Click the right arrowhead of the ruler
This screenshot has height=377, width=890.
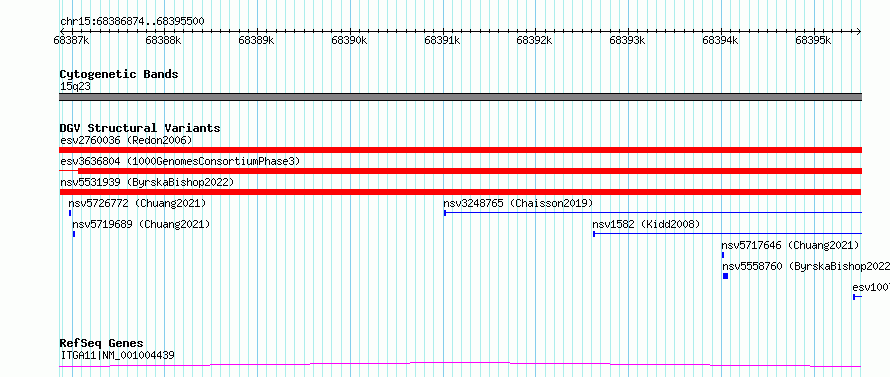pyautogui.click(x=859, y=31)
